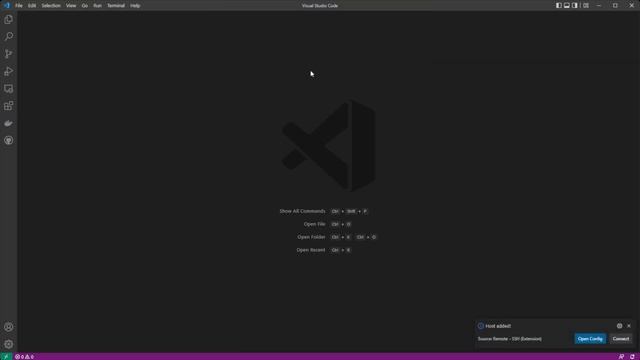Open the Search view in activity bar

point(9,37)
